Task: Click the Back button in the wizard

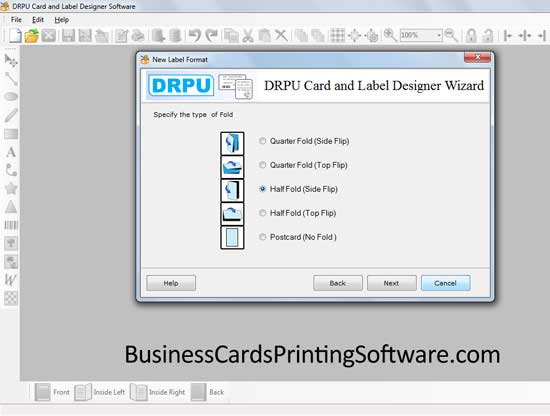Action: click(x=337, y=283)
